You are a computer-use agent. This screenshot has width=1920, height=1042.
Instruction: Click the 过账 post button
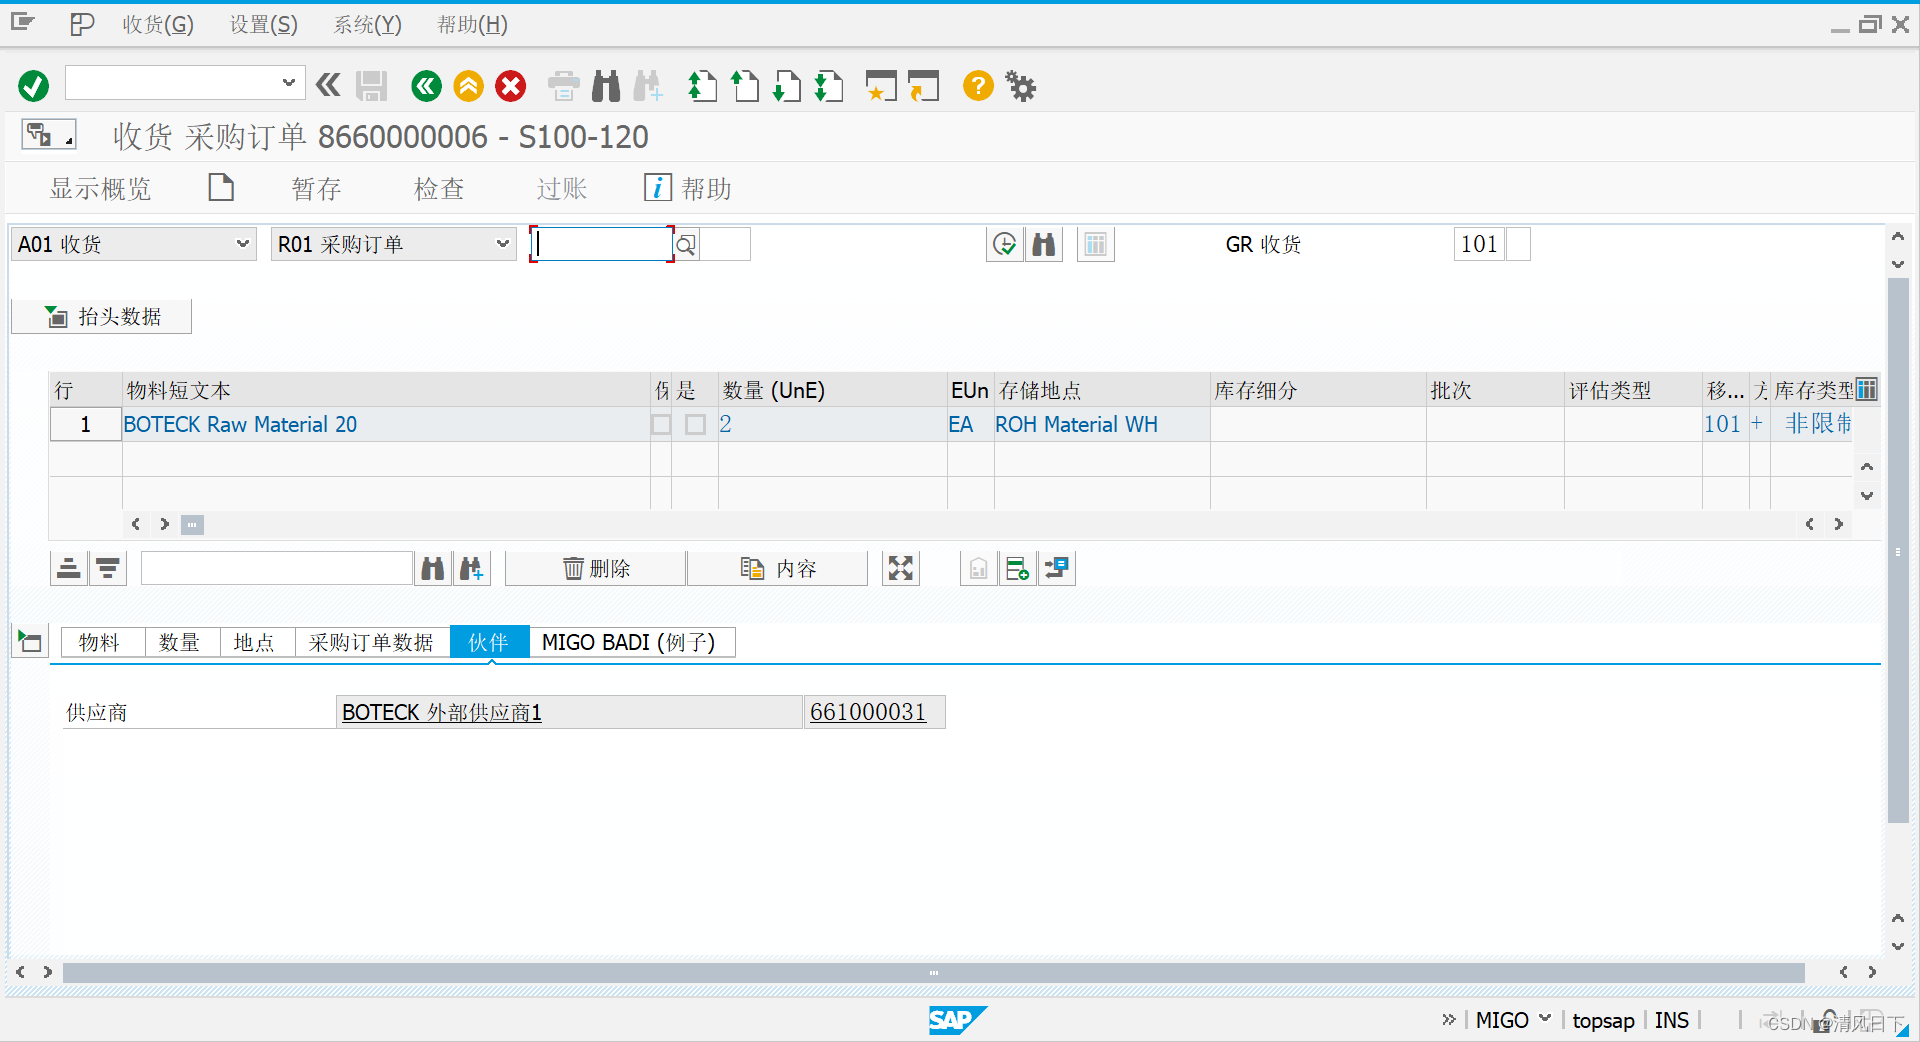tap(561, 188)
